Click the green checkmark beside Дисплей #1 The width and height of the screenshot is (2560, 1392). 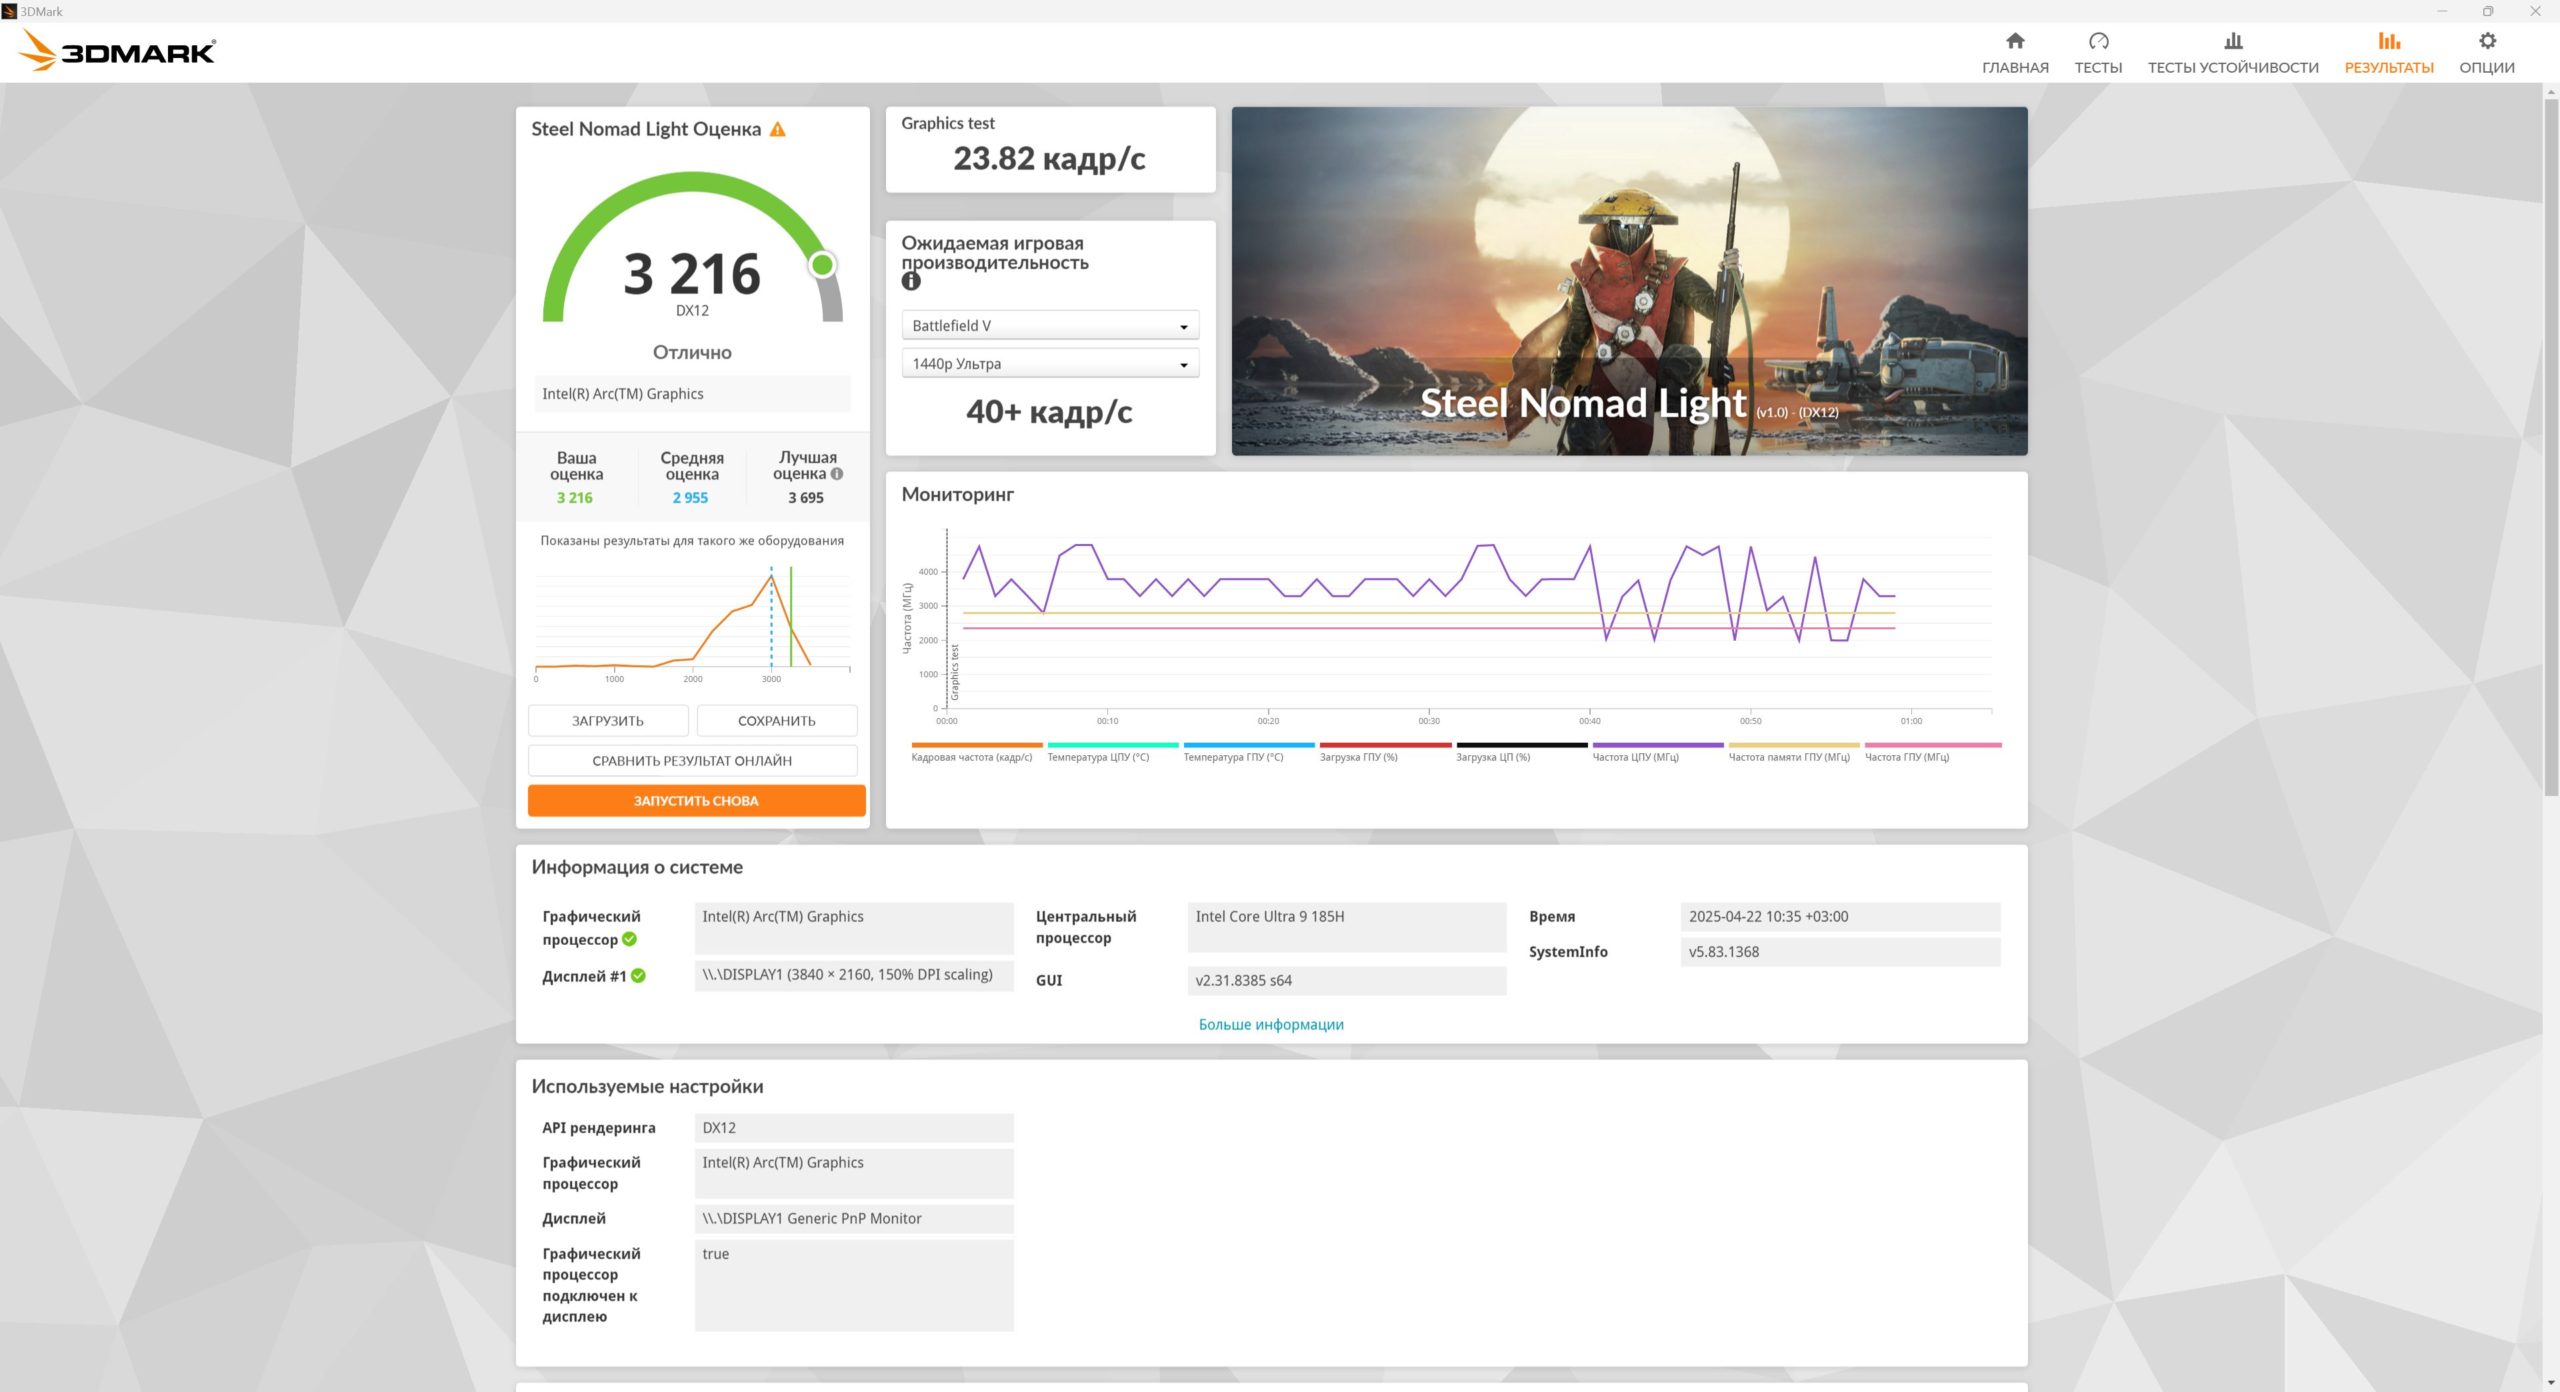pyautogui.click(x=638, y=976)
